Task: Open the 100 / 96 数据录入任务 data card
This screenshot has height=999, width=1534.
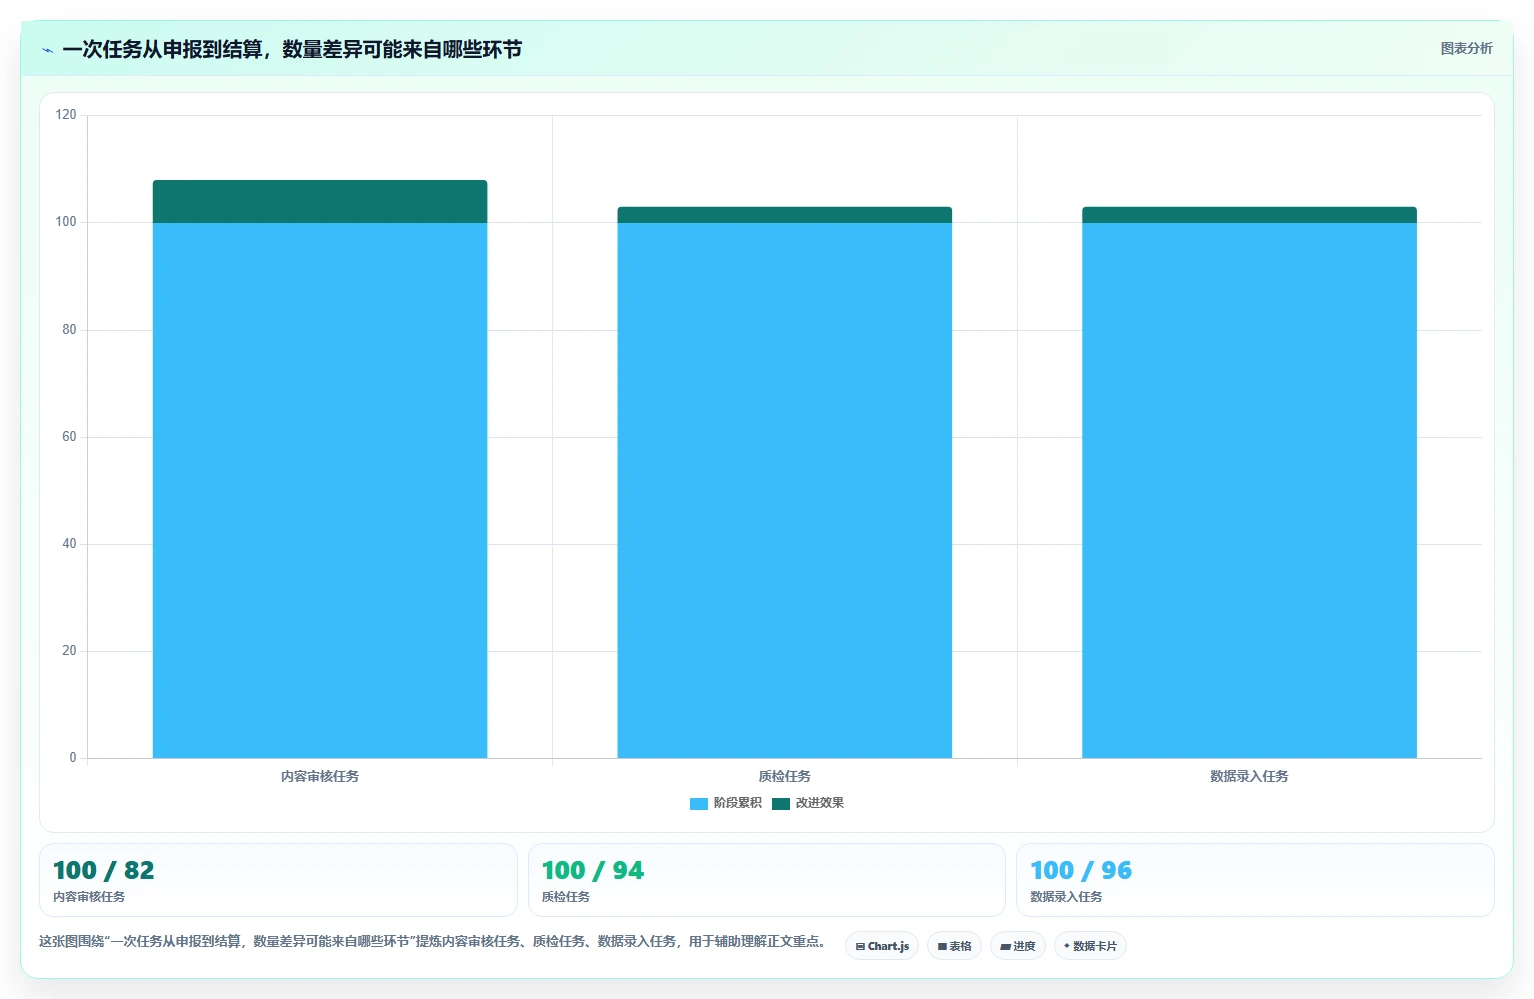Action: click(1255, 880)
